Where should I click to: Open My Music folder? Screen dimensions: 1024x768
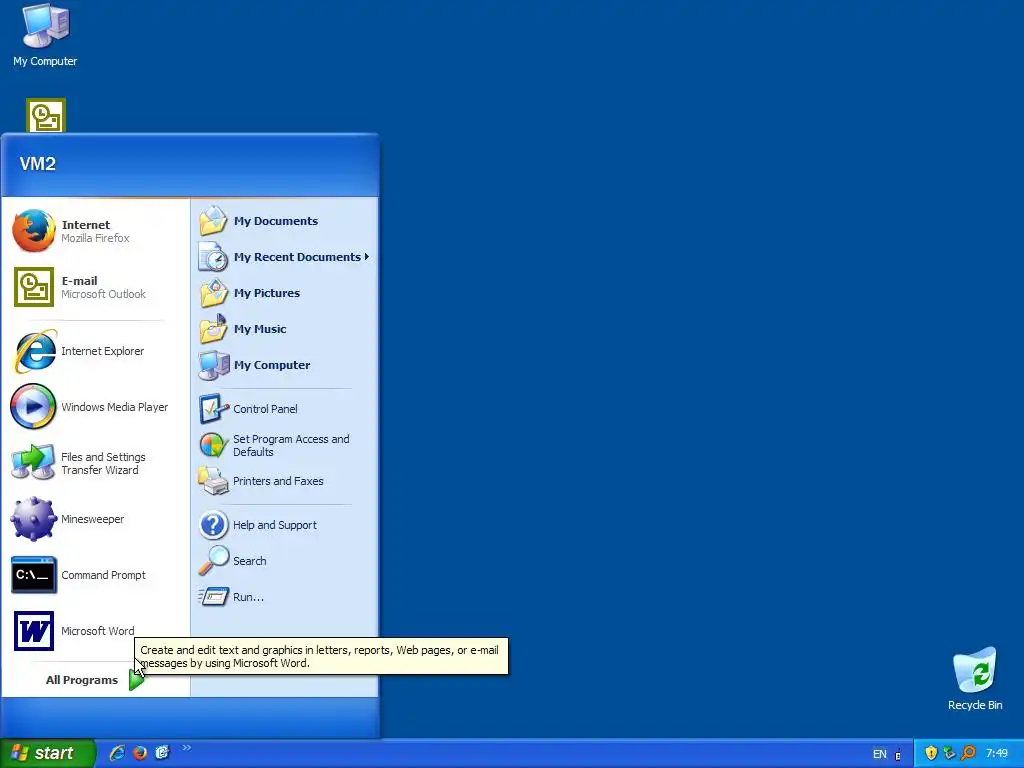tap(284, 329)
